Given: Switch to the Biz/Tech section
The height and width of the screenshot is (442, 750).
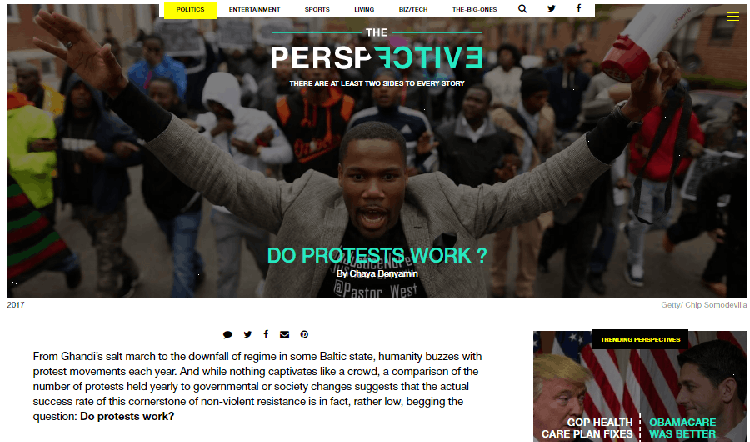Looking at the screenshot, I should point(413,10).
